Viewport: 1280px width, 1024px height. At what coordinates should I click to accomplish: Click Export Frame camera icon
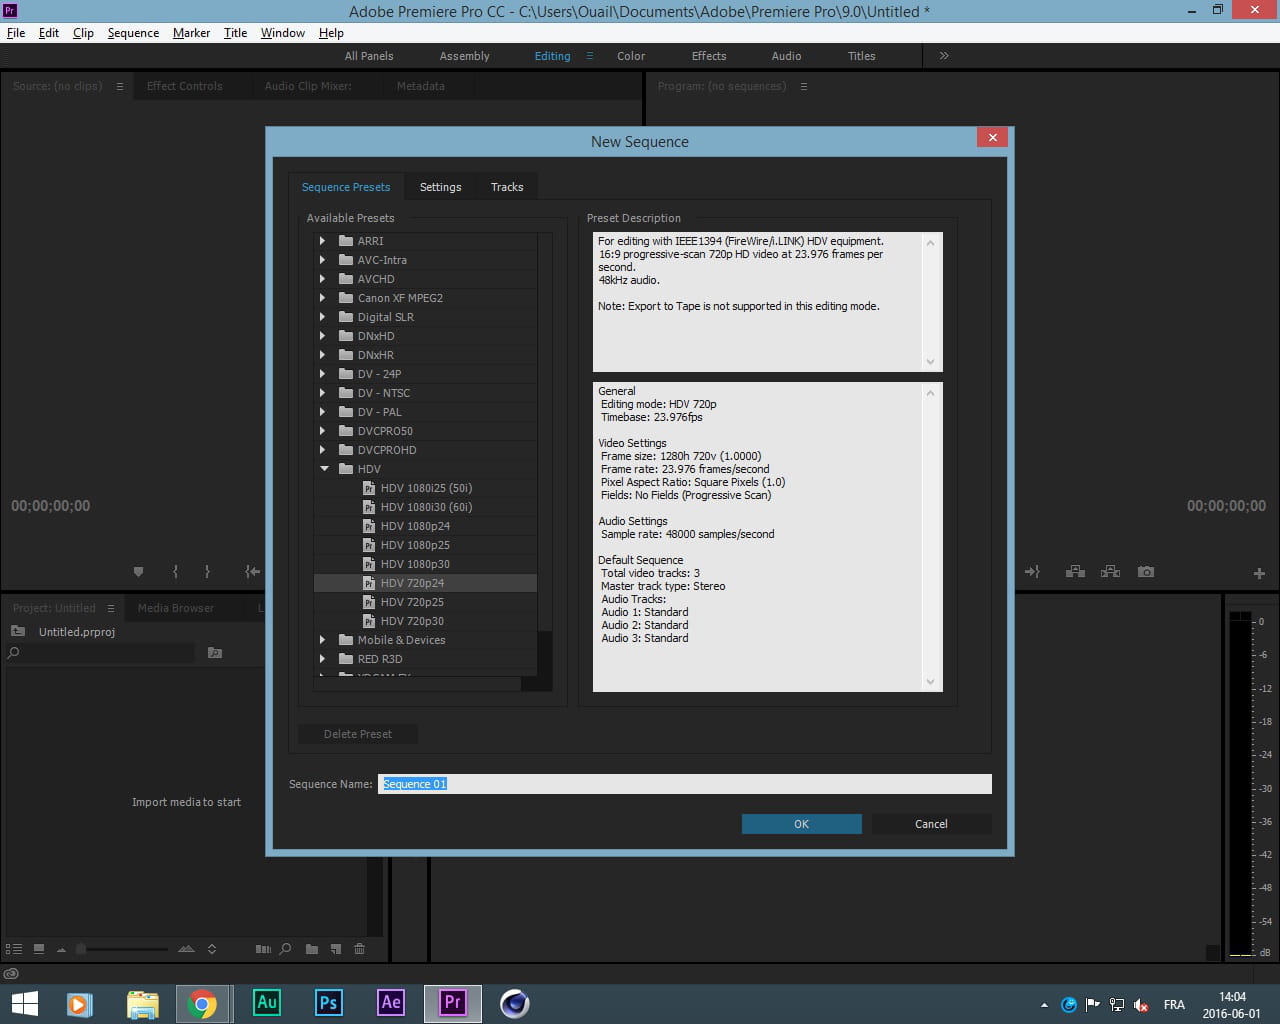[1146, 572]
